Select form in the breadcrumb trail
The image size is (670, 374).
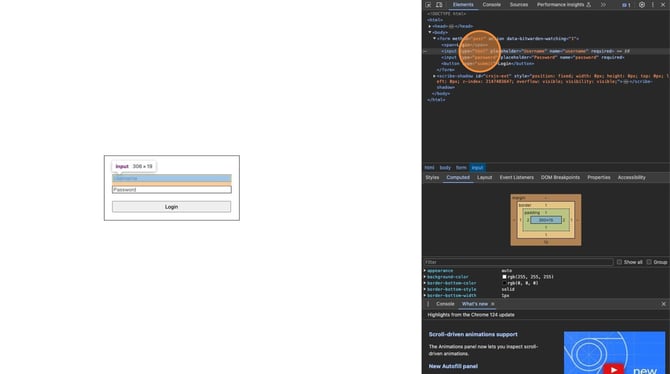(x=461, y=168)
